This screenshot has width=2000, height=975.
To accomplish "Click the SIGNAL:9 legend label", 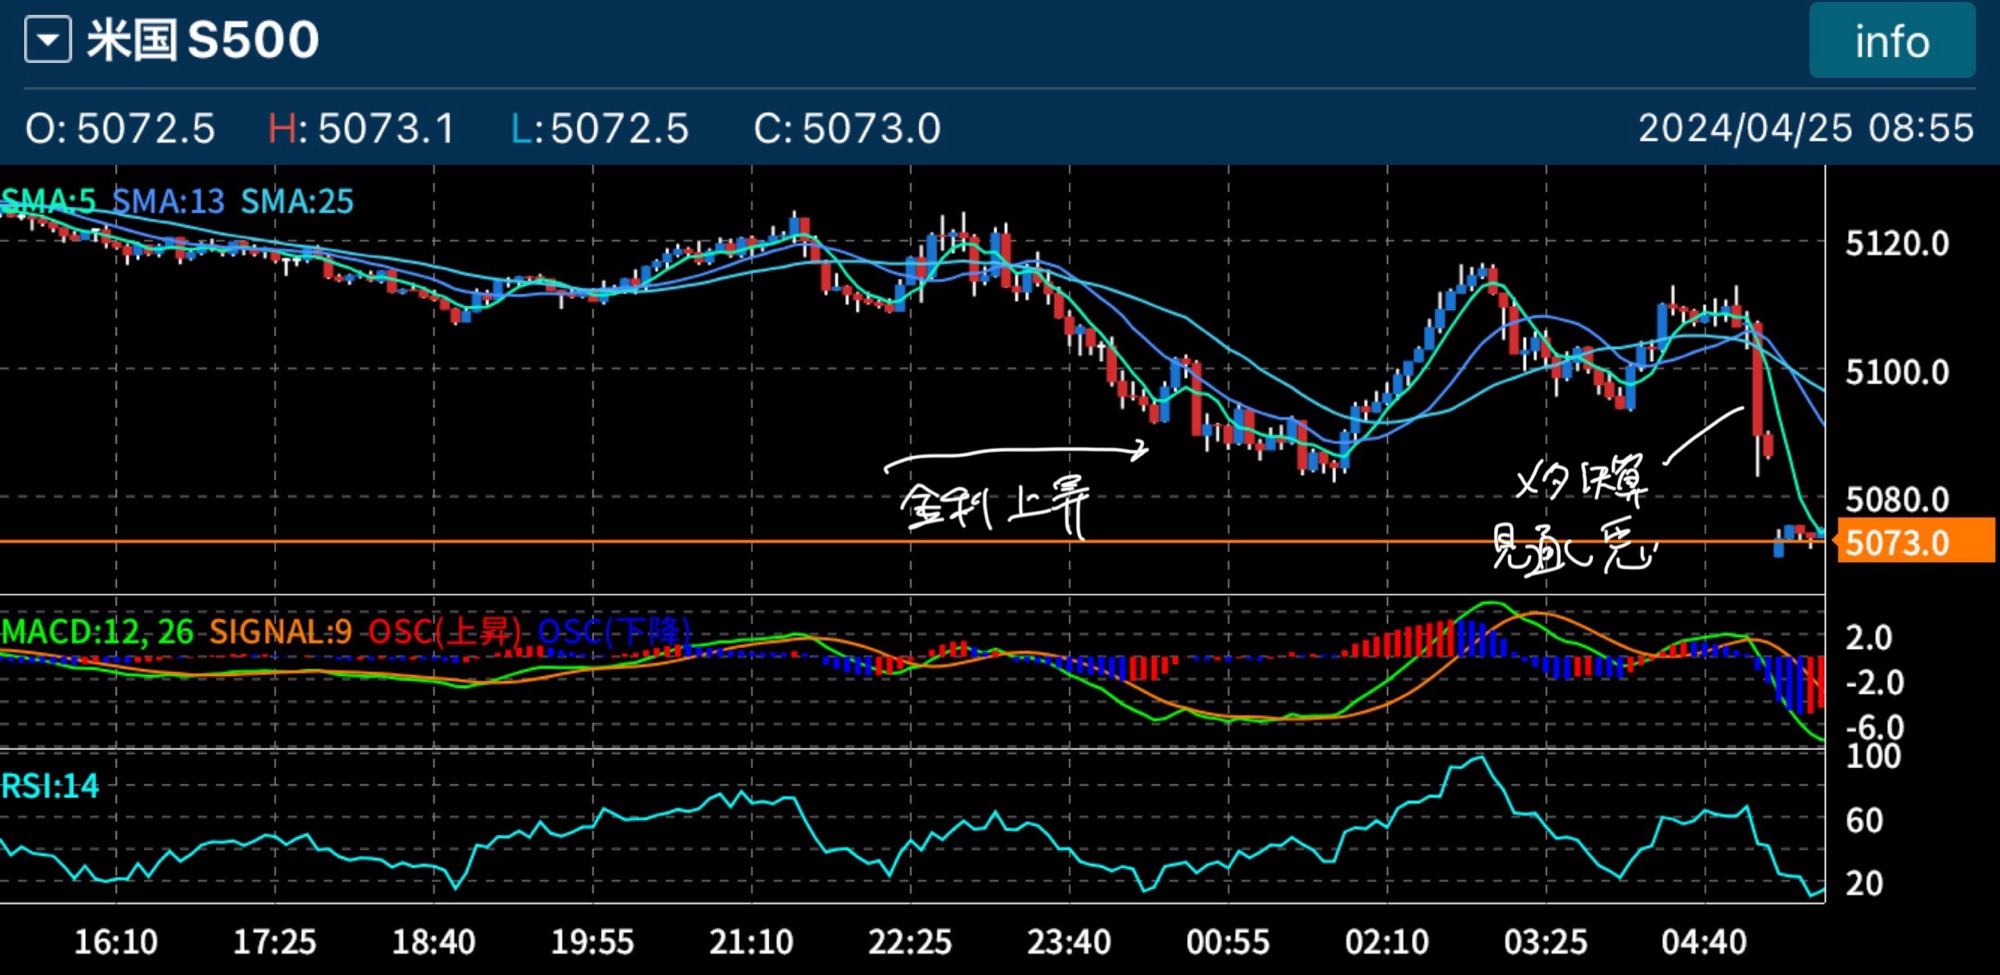I will point(280,632).
